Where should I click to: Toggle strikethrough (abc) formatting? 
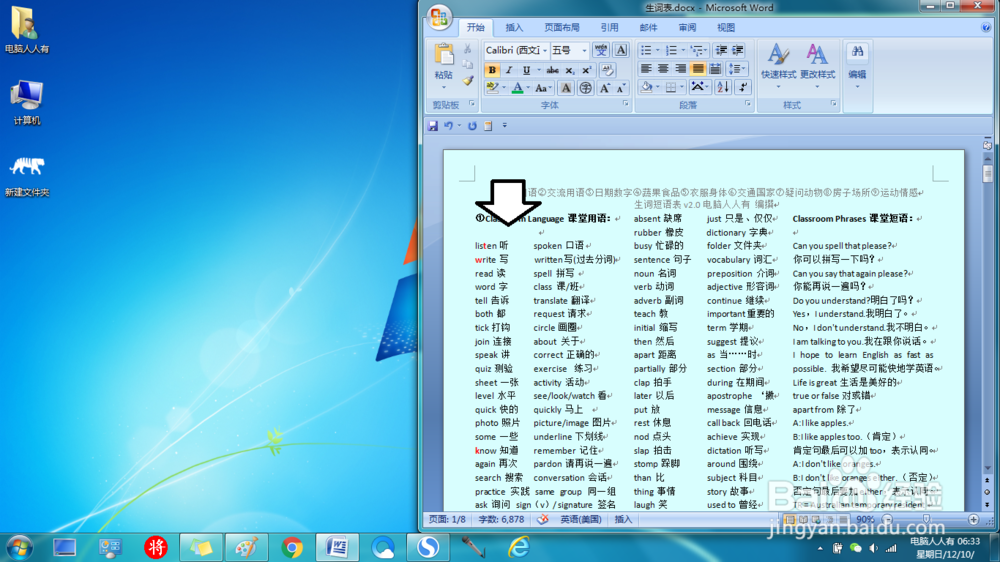pyautogui.click(x=552, y=70)
